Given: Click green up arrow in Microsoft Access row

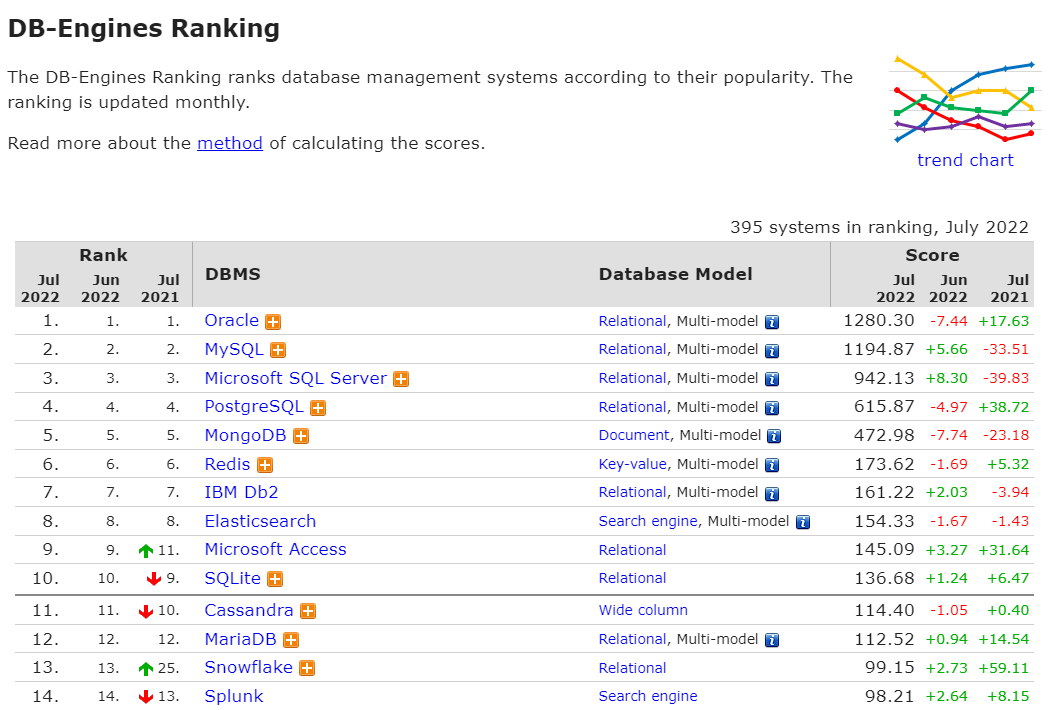Looking at the screenshot, I should tap(146, 551).
